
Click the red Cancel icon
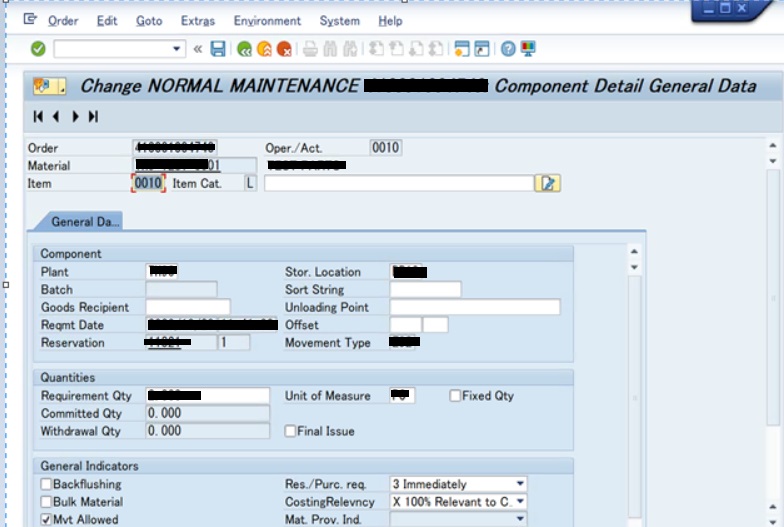[285, 48]
